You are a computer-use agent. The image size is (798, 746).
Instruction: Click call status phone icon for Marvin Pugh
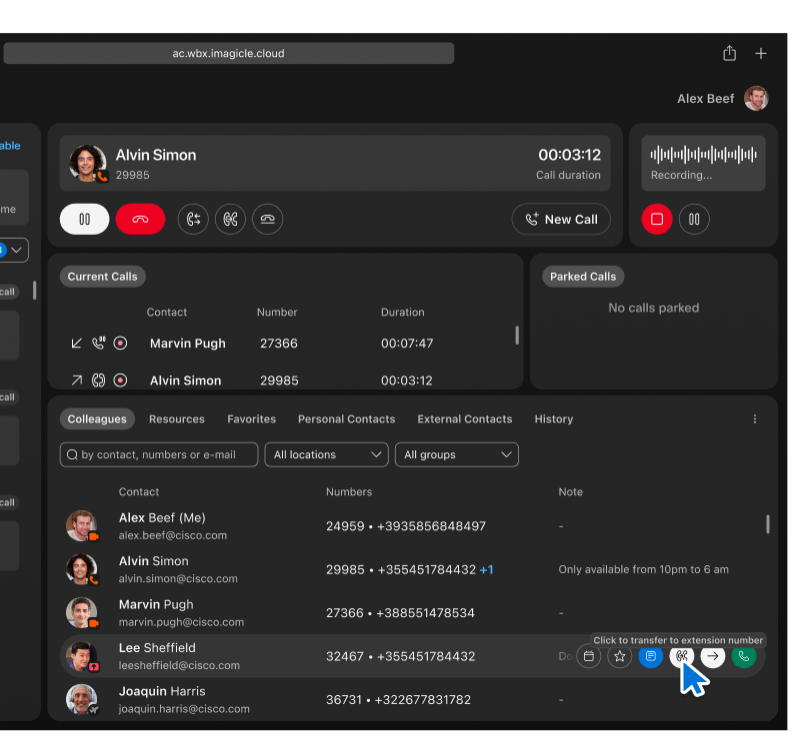pyautogui.click(x=99, y=343)
